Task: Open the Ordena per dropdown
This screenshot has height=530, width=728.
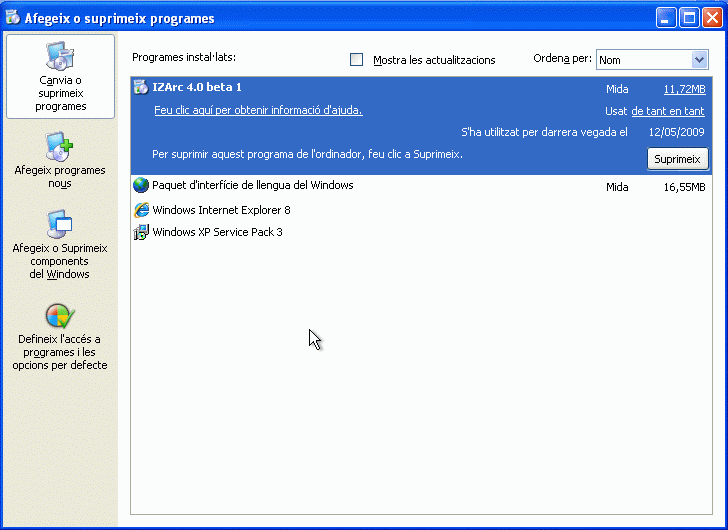Action: 699,60
